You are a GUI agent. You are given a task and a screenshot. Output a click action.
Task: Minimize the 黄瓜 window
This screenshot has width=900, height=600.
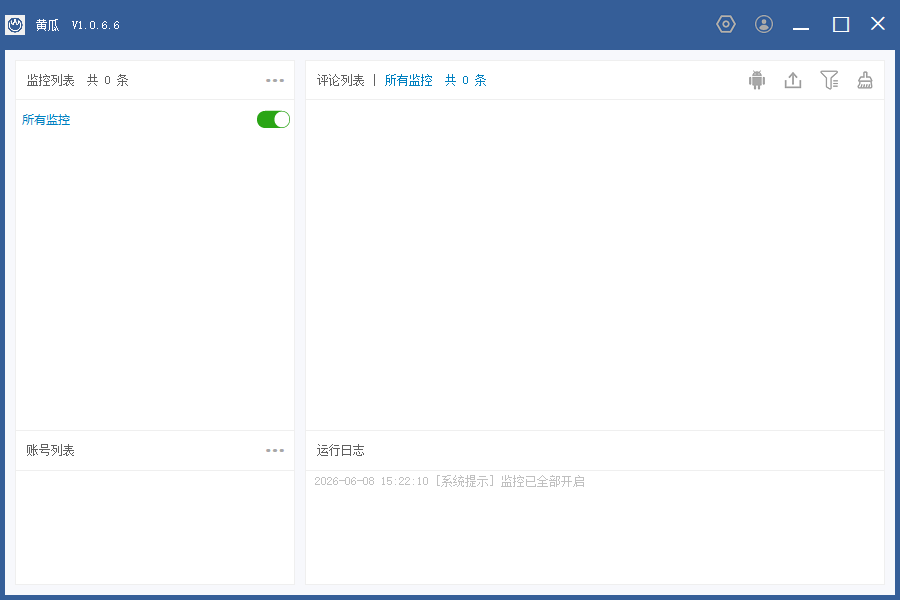(x=801, y=26)
